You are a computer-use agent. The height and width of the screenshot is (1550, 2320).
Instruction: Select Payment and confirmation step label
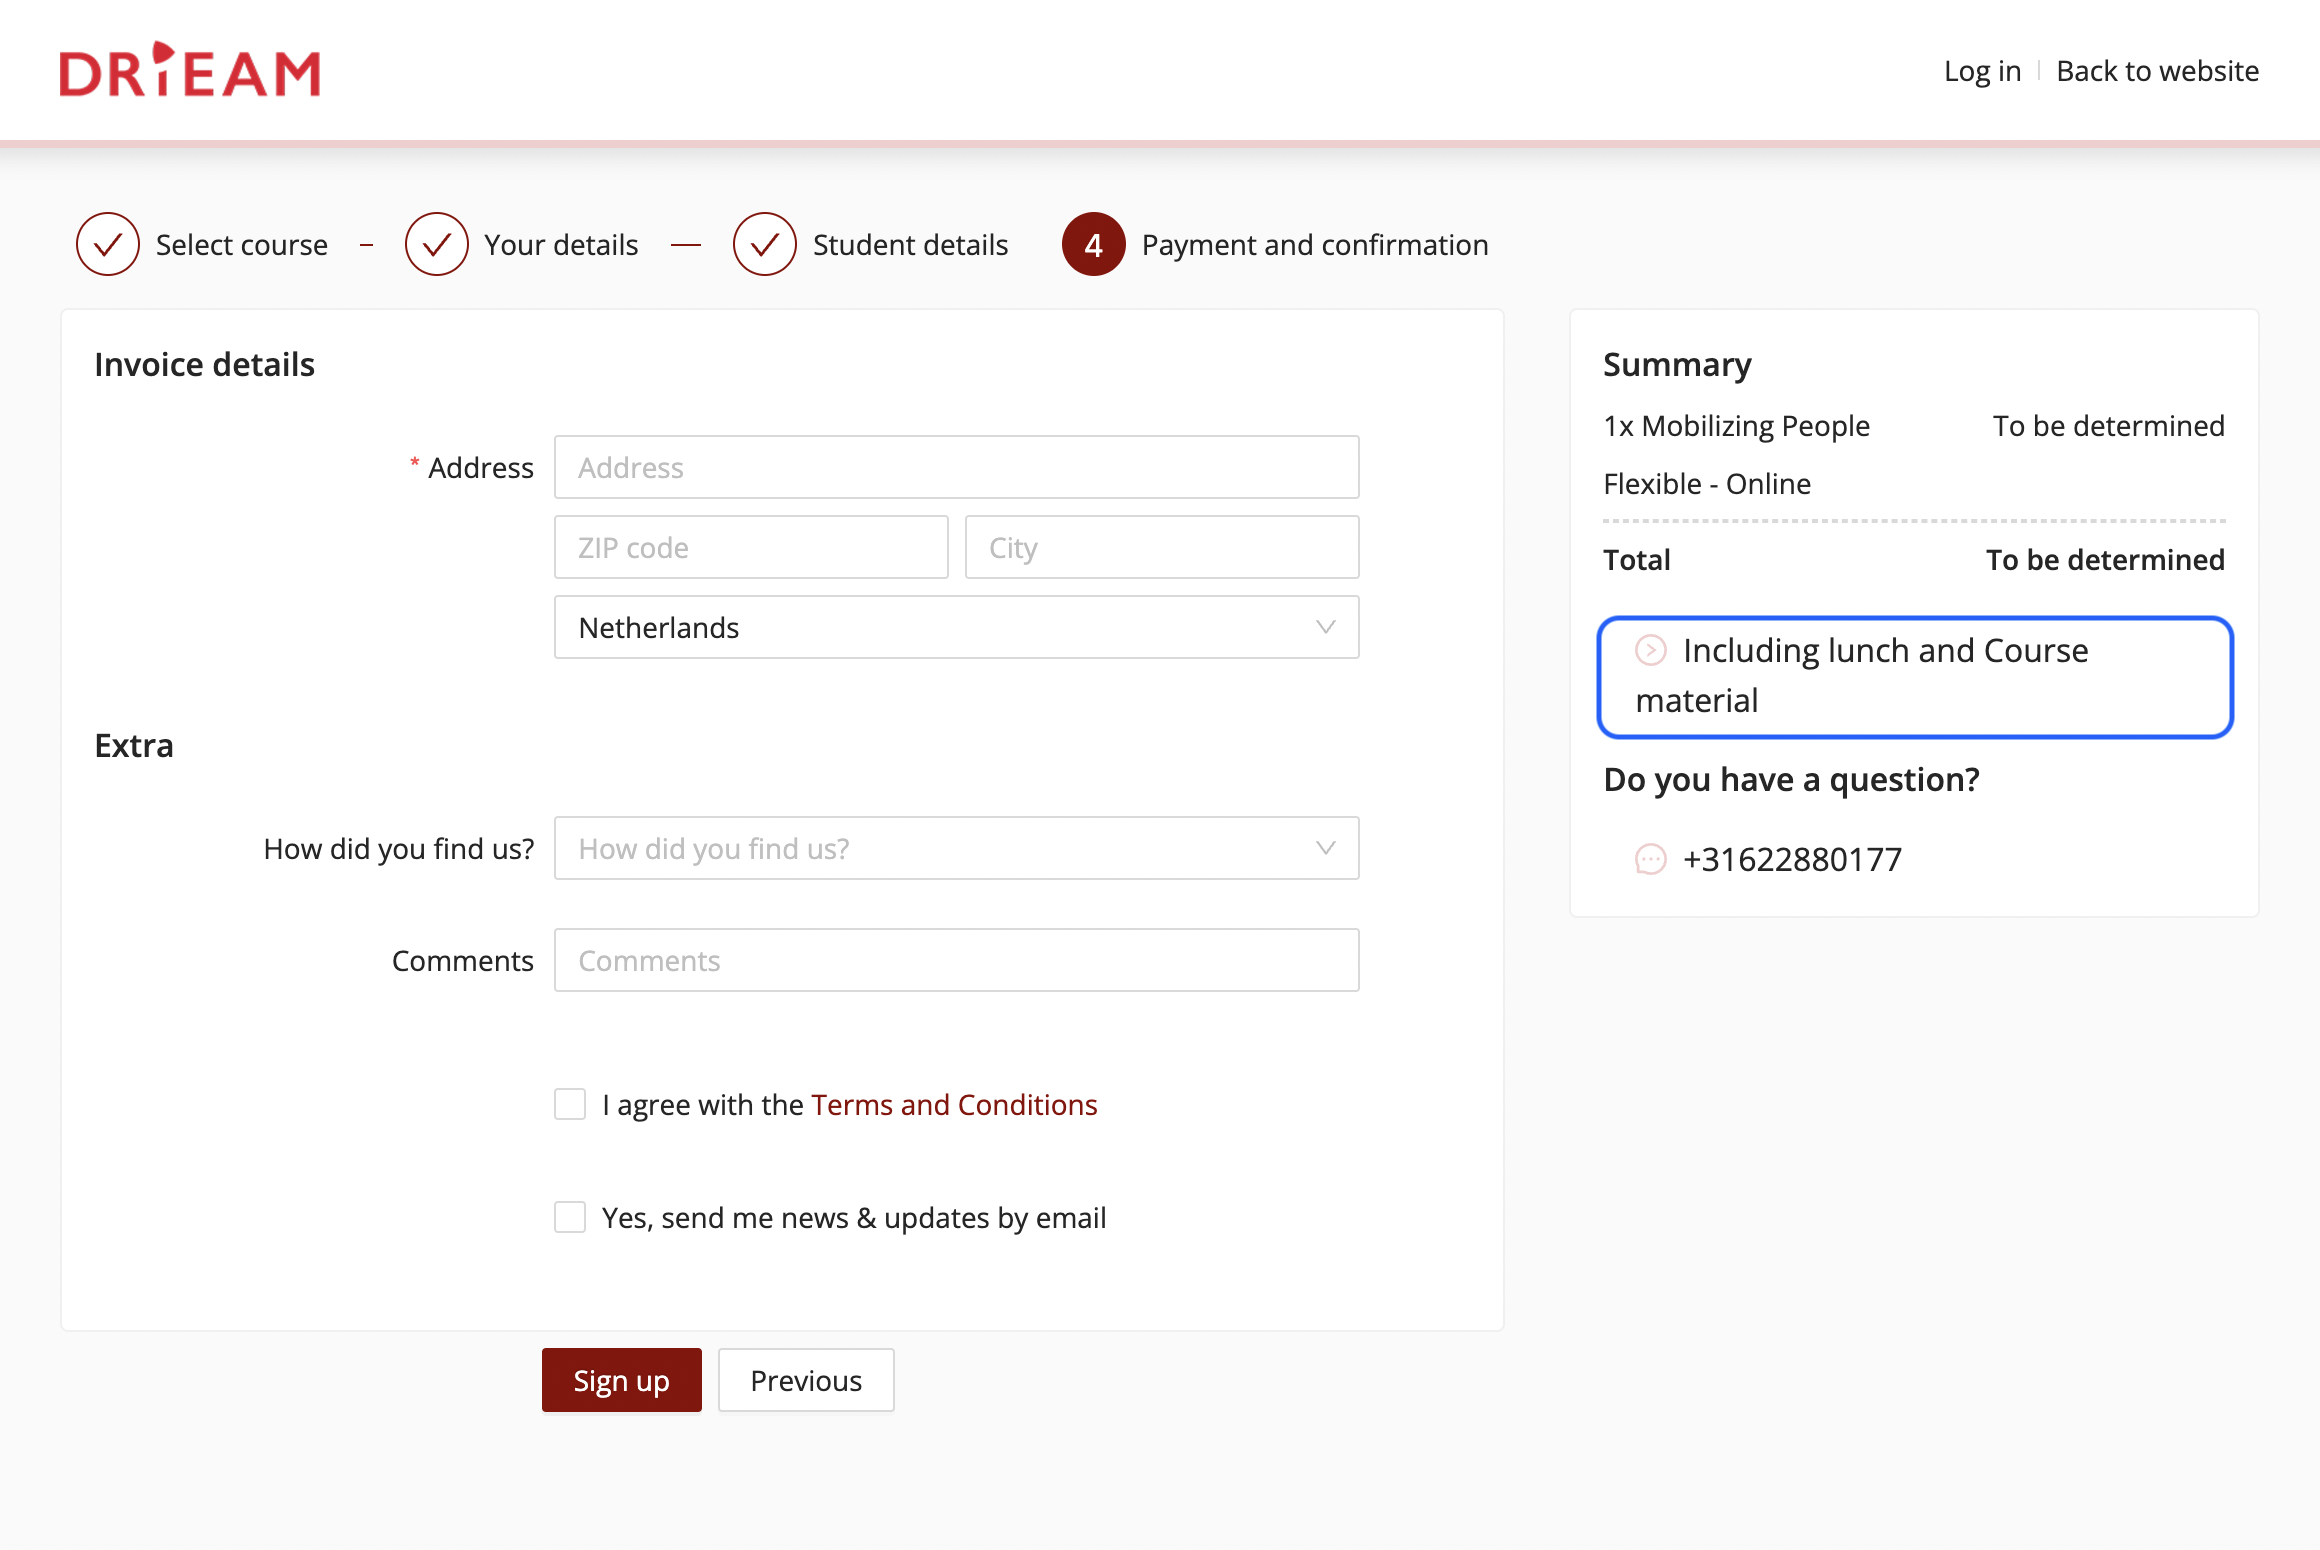coord(1315,245)
